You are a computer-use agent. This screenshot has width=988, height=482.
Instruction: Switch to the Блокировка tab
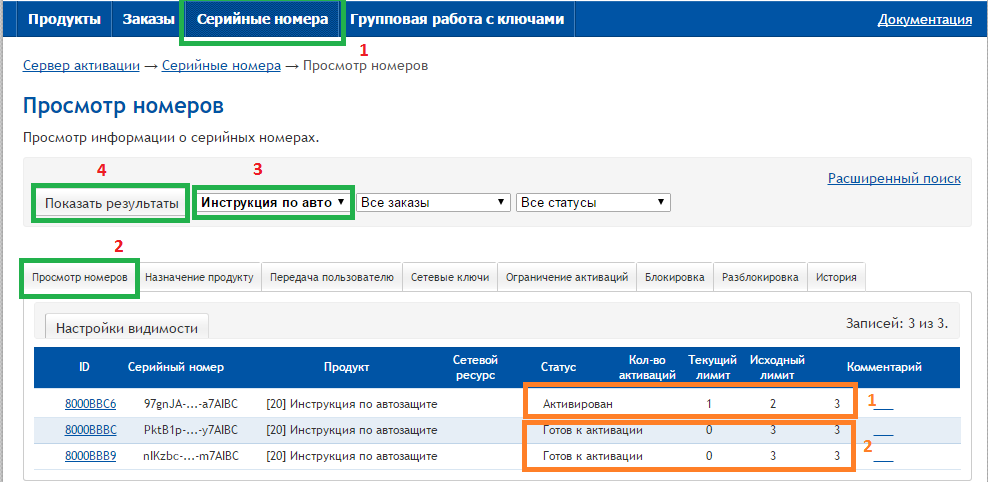click(674, 277)
